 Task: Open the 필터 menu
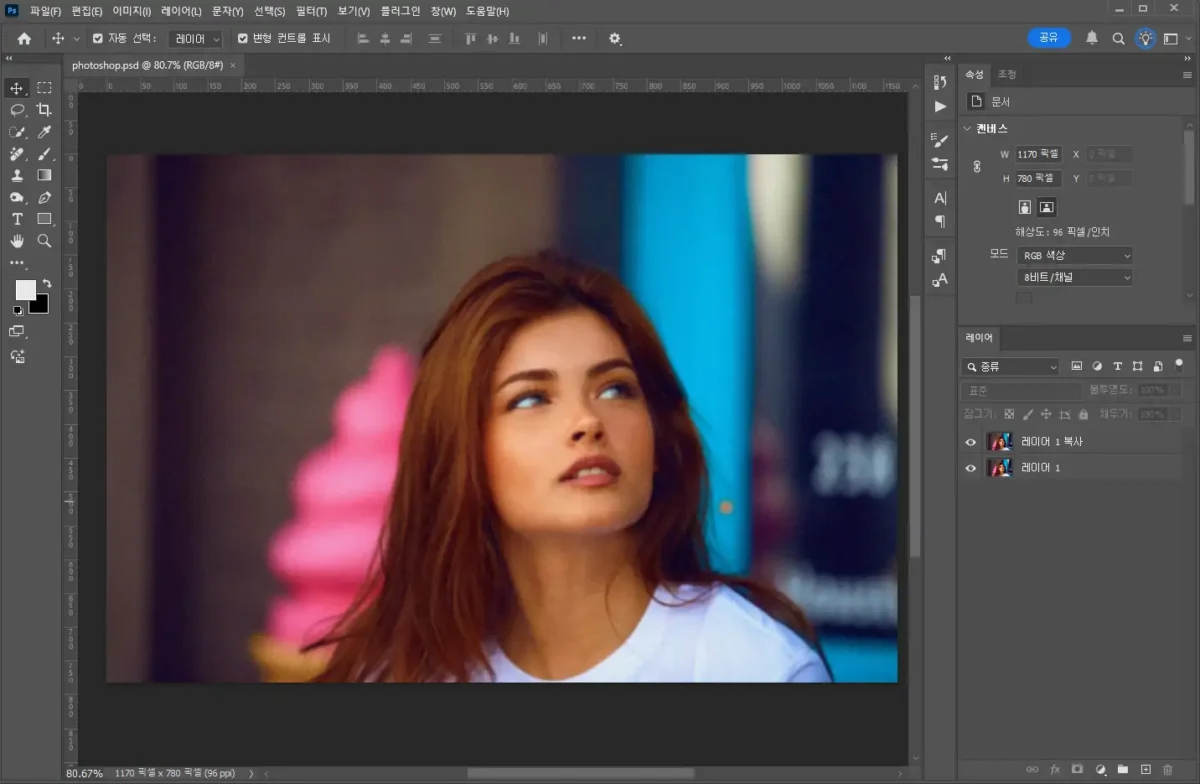tap(313, 11)
